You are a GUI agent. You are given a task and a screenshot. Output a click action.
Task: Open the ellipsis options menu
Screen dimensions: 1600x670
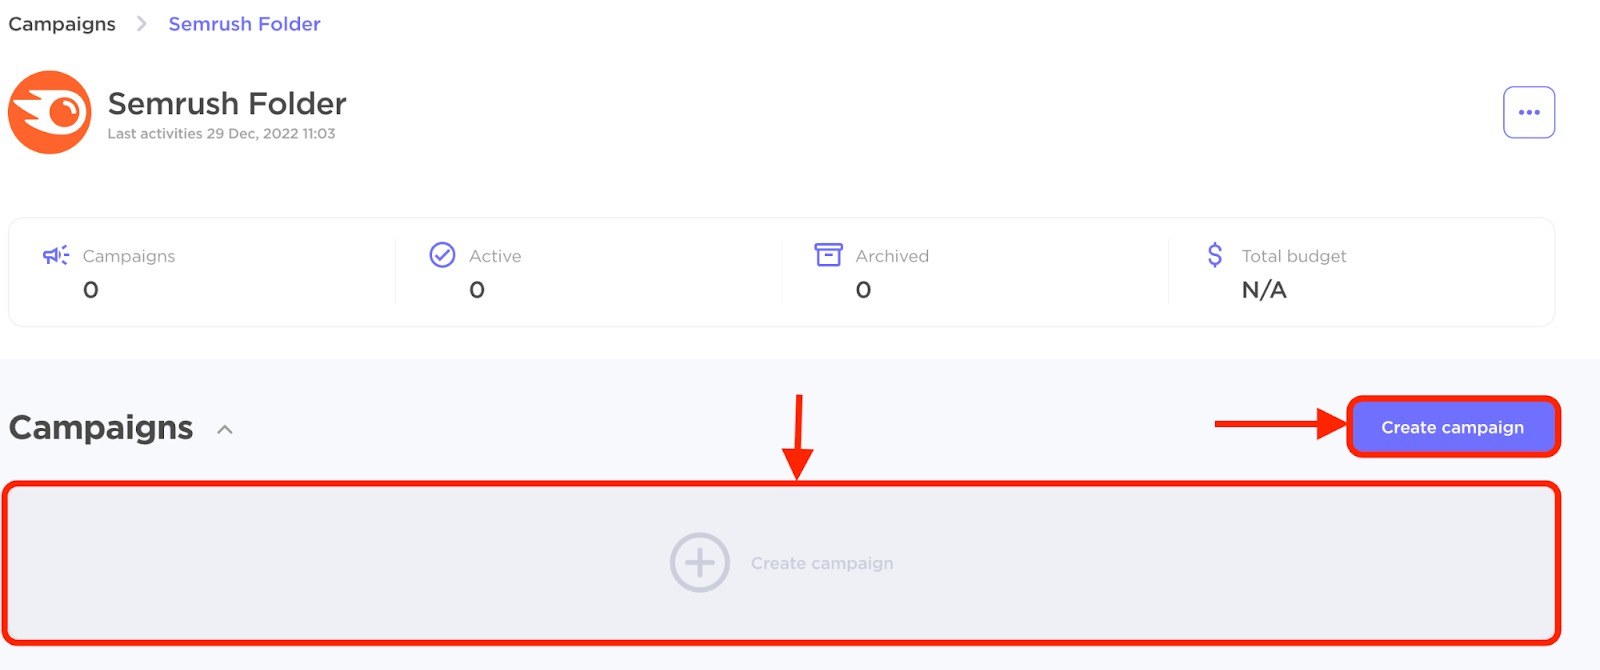click(x=1528, y=111)
